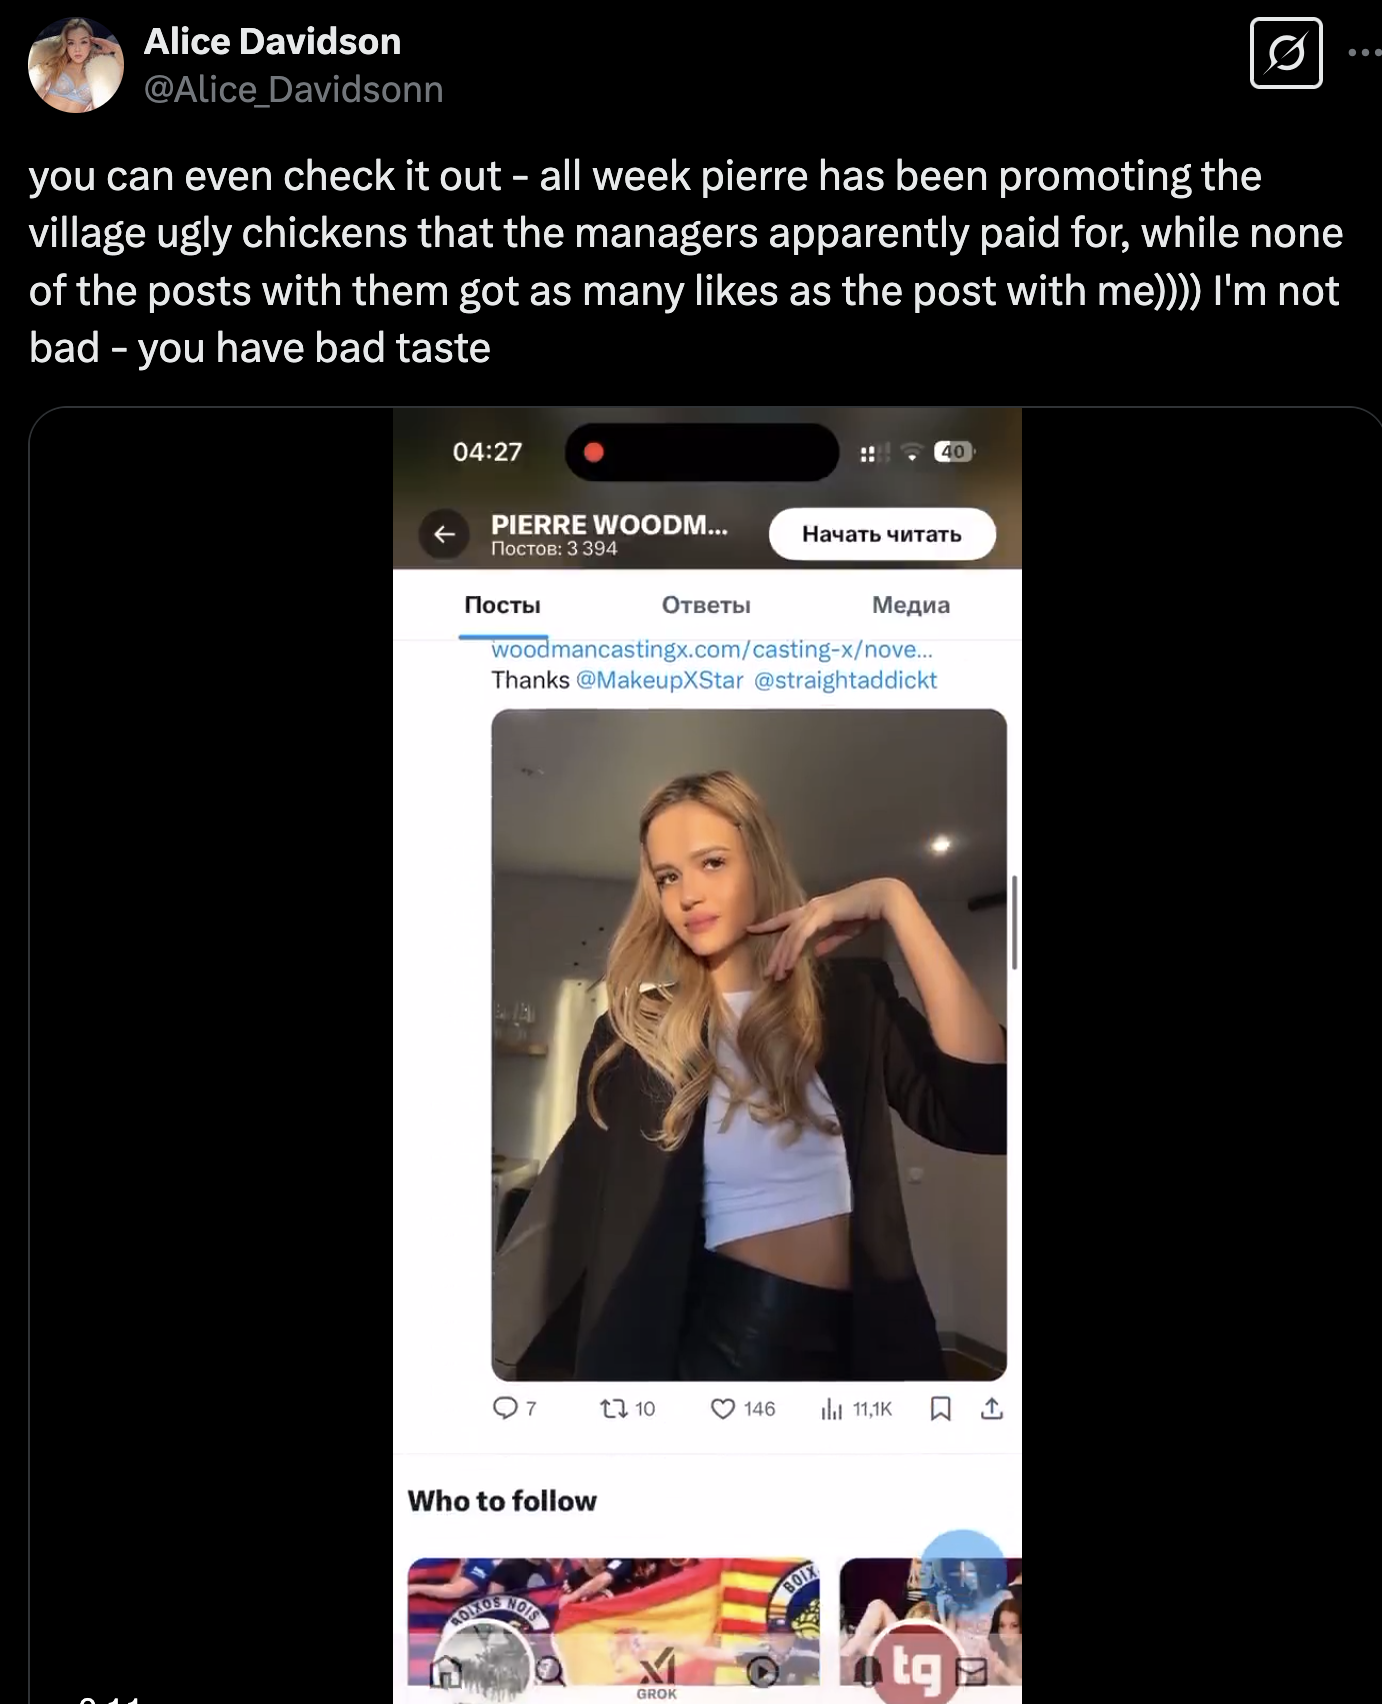
Task: Click the repost icon showing 10
Action: (611, 1408)
